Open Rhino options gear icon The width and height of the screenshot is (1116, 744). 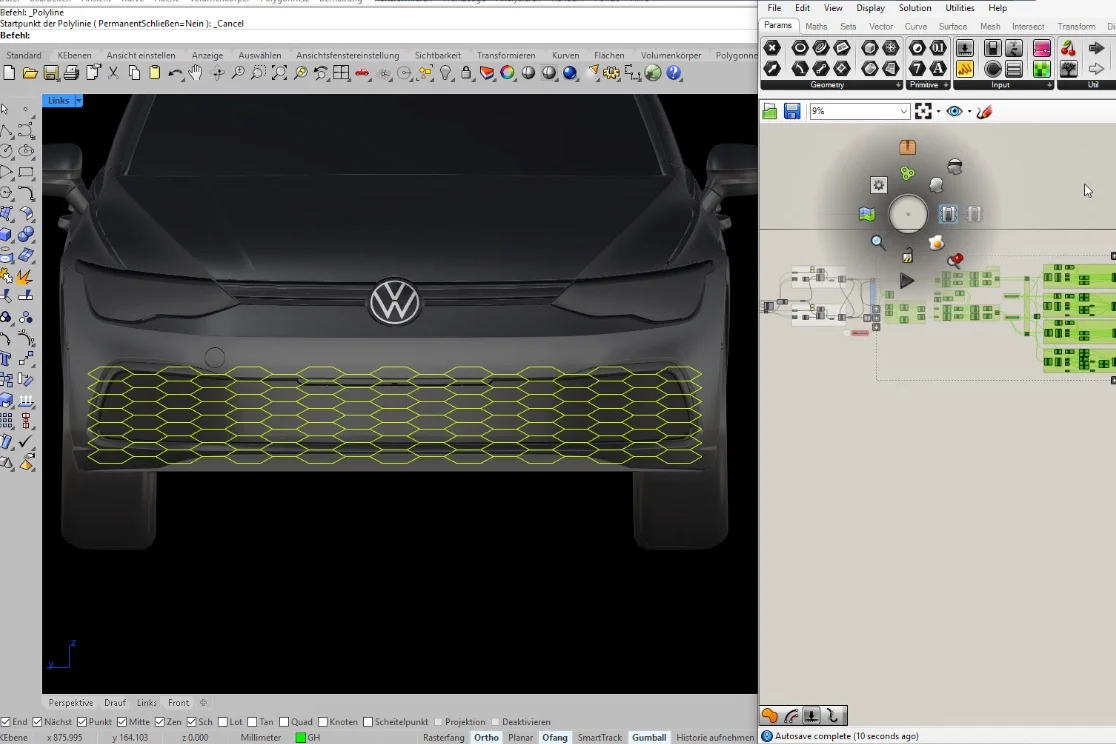coord(611,73)
